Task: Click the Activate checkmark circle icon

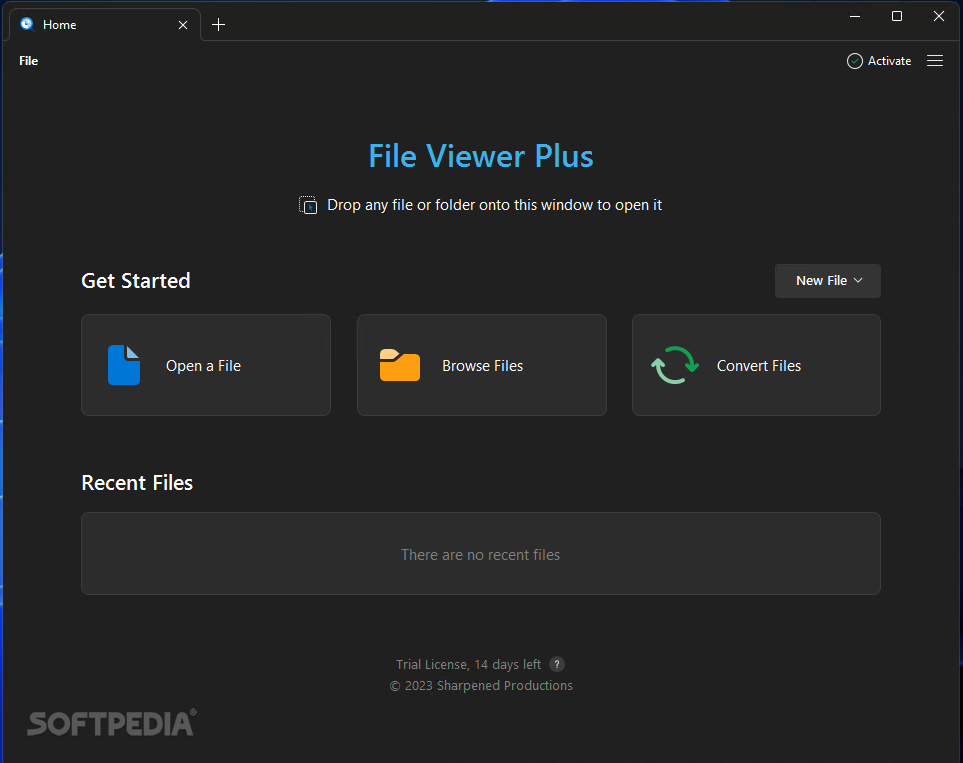Action: pos(854,61)
